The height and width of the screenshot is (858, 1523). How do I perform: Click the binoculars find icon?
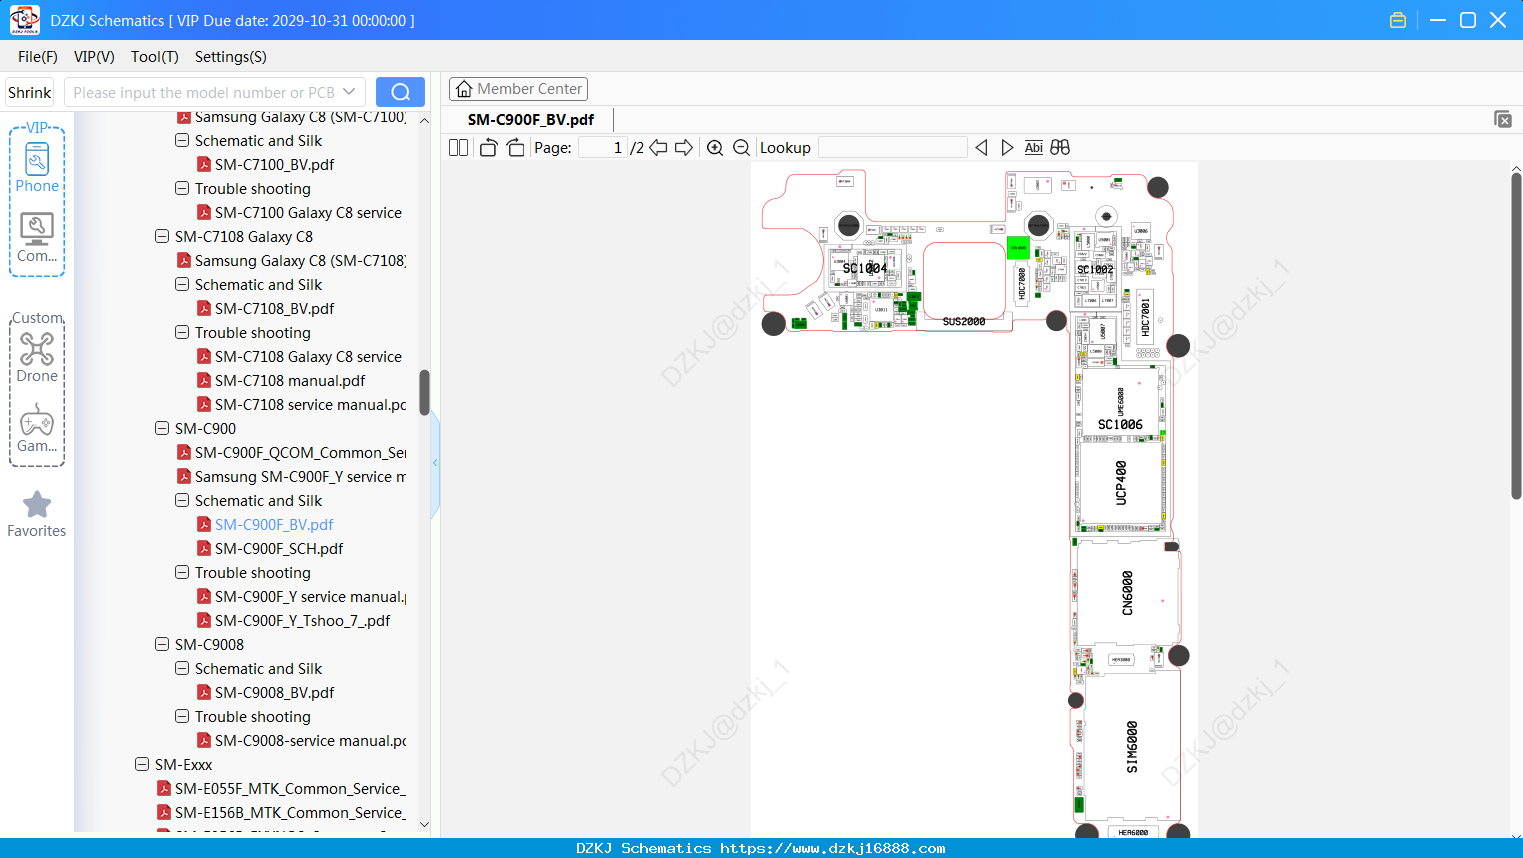coord(1060,148)
